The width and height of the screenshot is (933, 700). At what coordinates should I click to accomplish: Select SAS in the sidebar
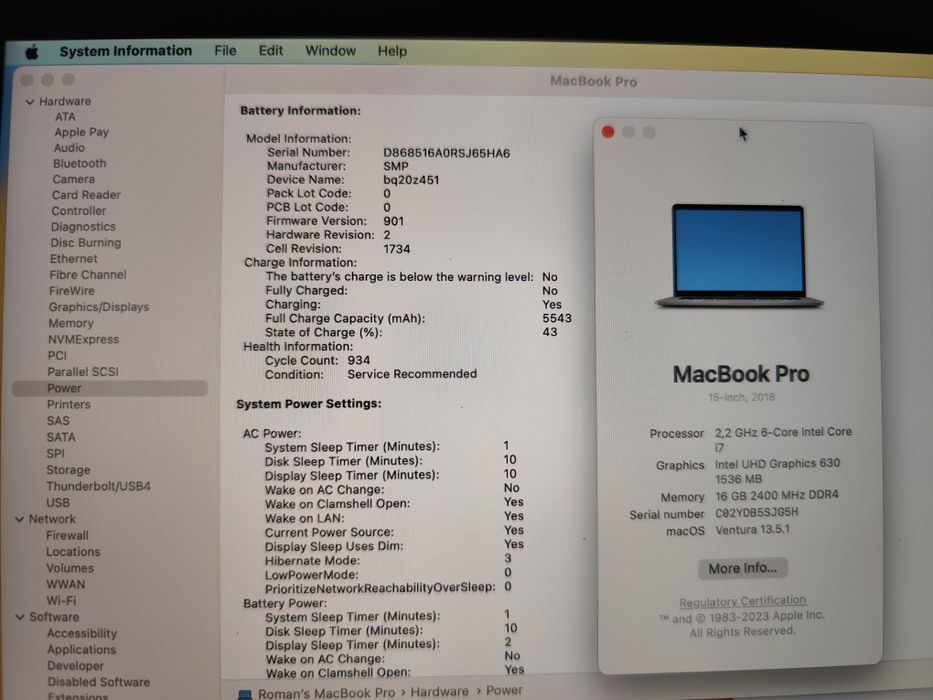(x=58, y=420)
